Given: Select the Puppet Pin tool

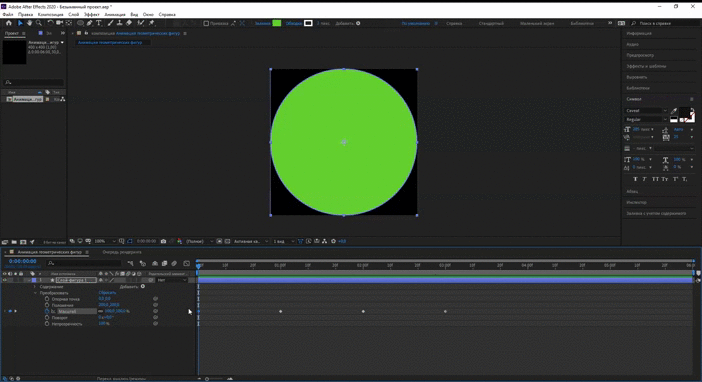Looking at the screenshot, I should coord(152,23).
